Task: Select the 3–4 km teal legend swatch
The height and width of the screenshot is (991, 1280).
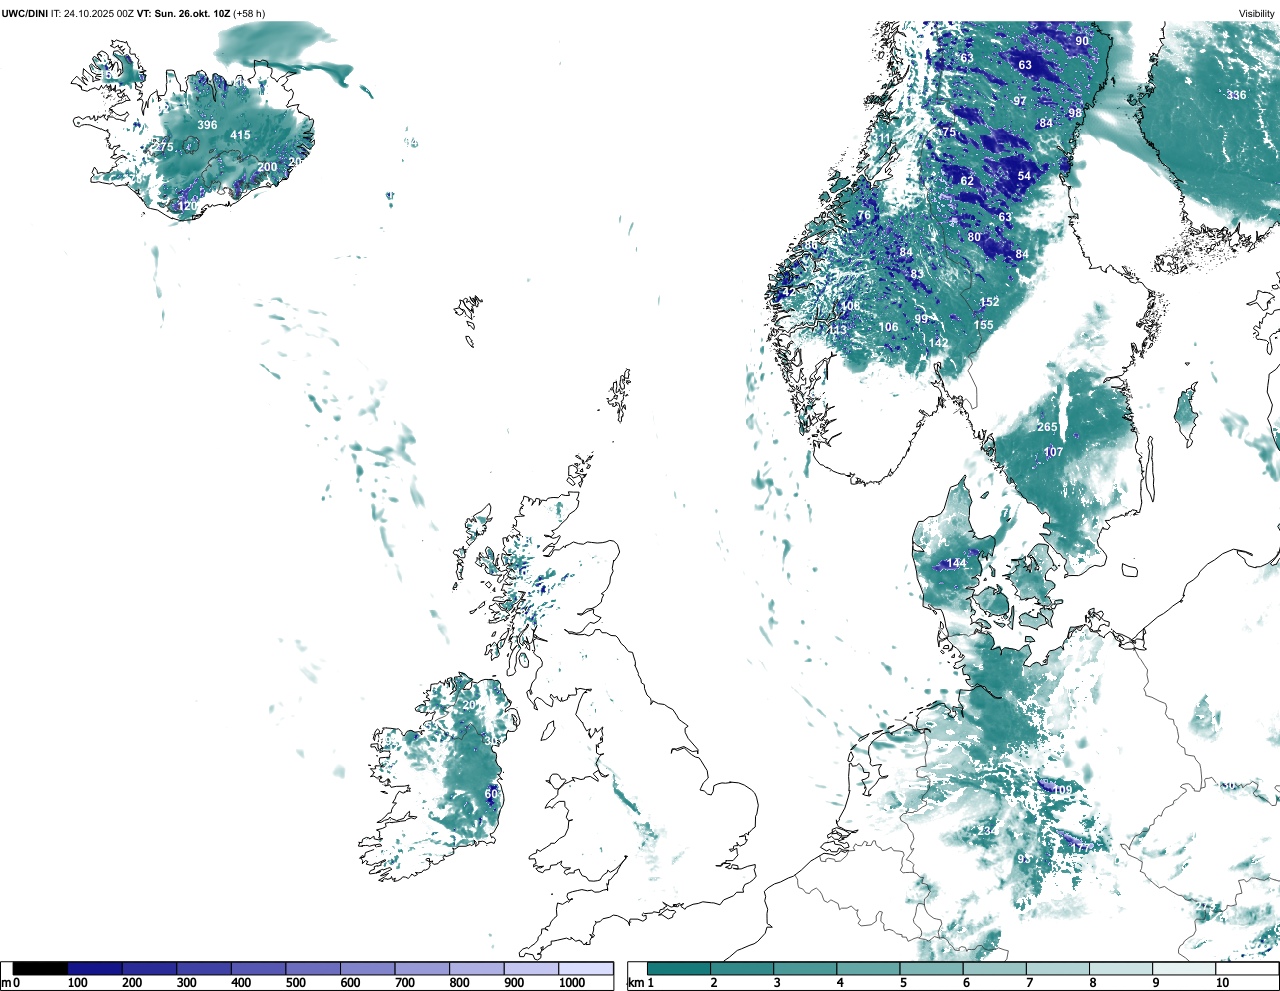Action: pyautogui.click(x=805, y=969)
